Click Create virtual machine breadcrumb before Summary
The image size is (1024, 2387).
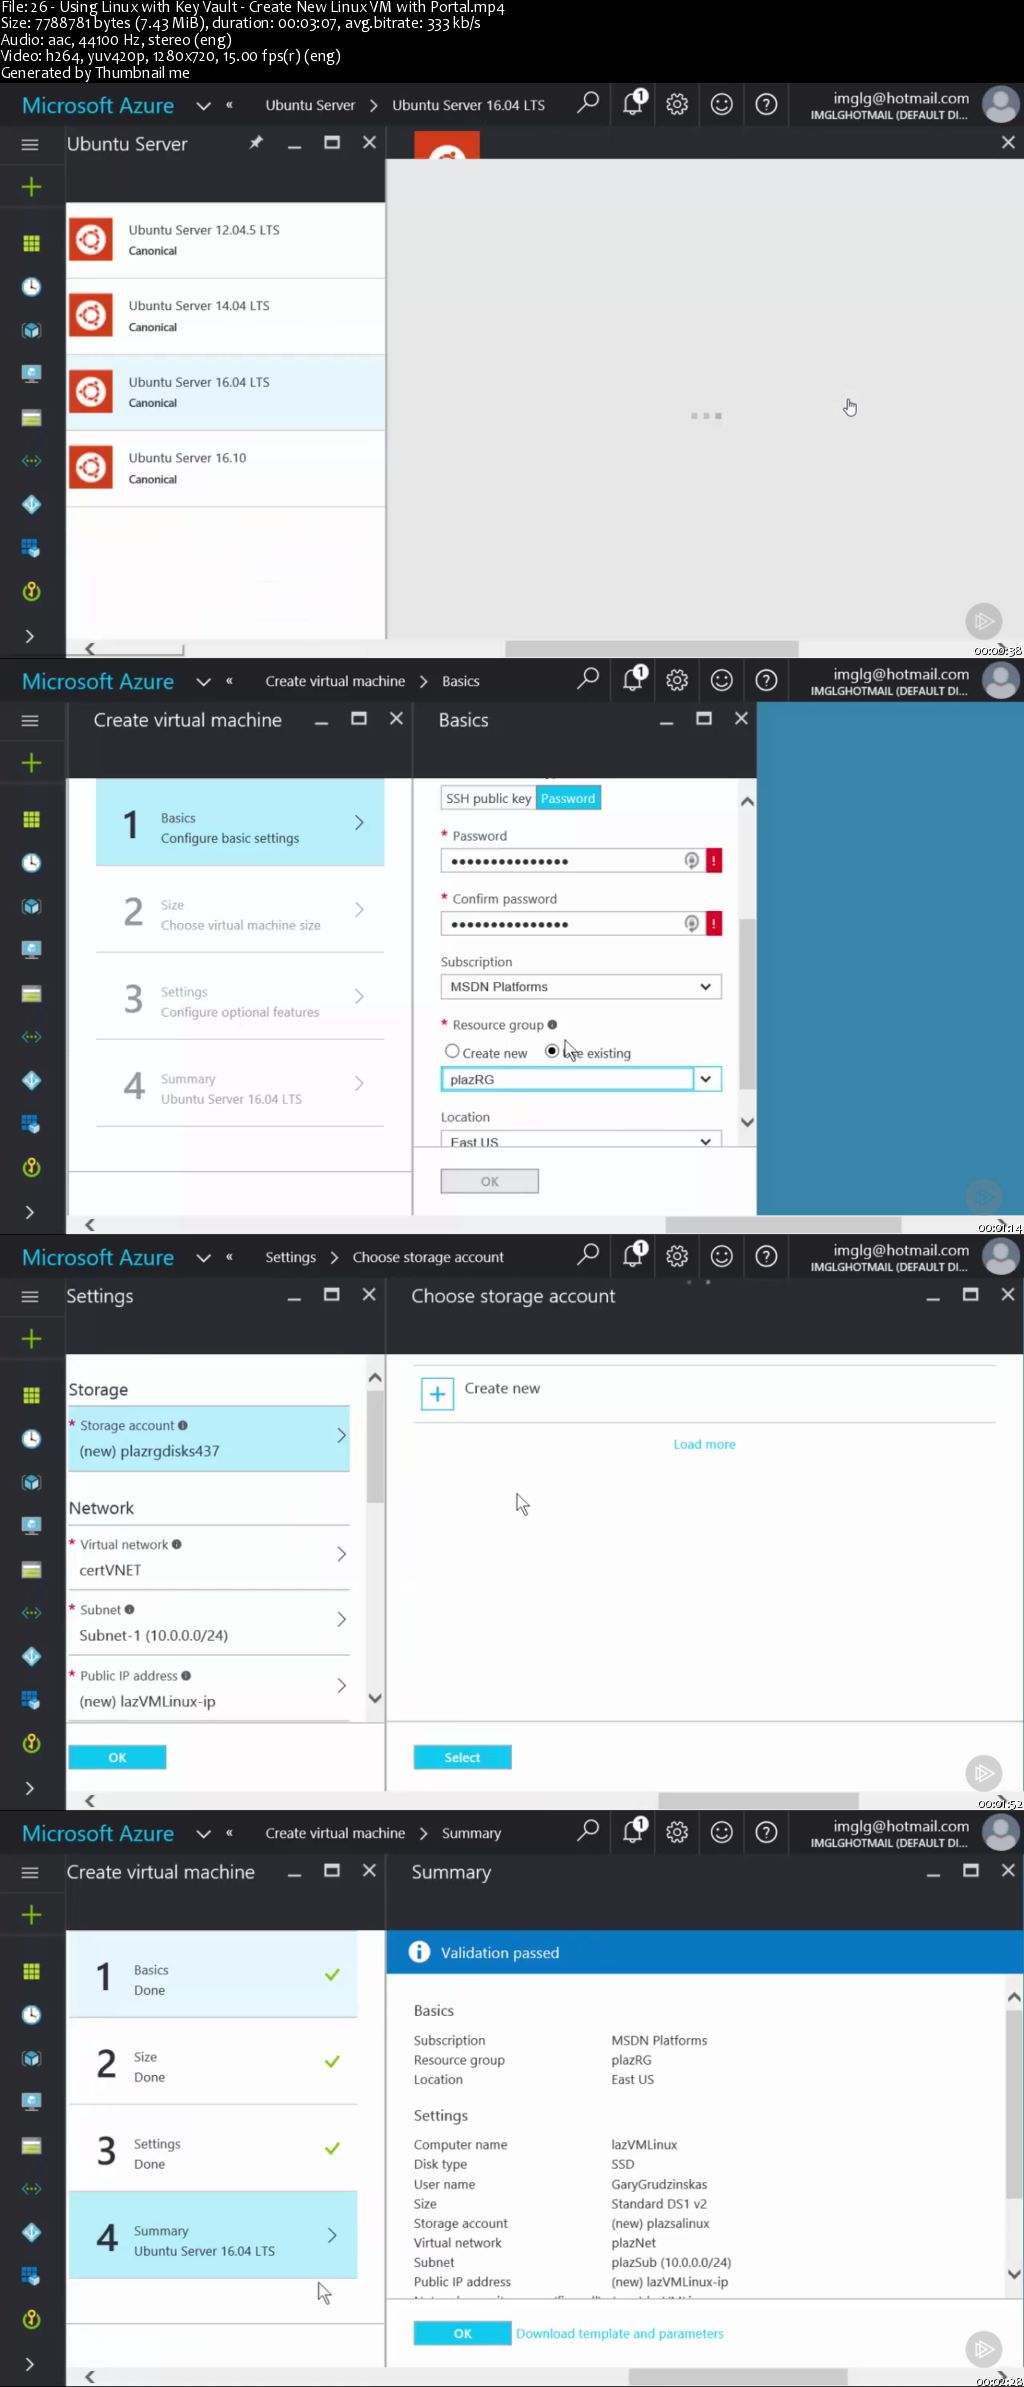point(335,1833)
